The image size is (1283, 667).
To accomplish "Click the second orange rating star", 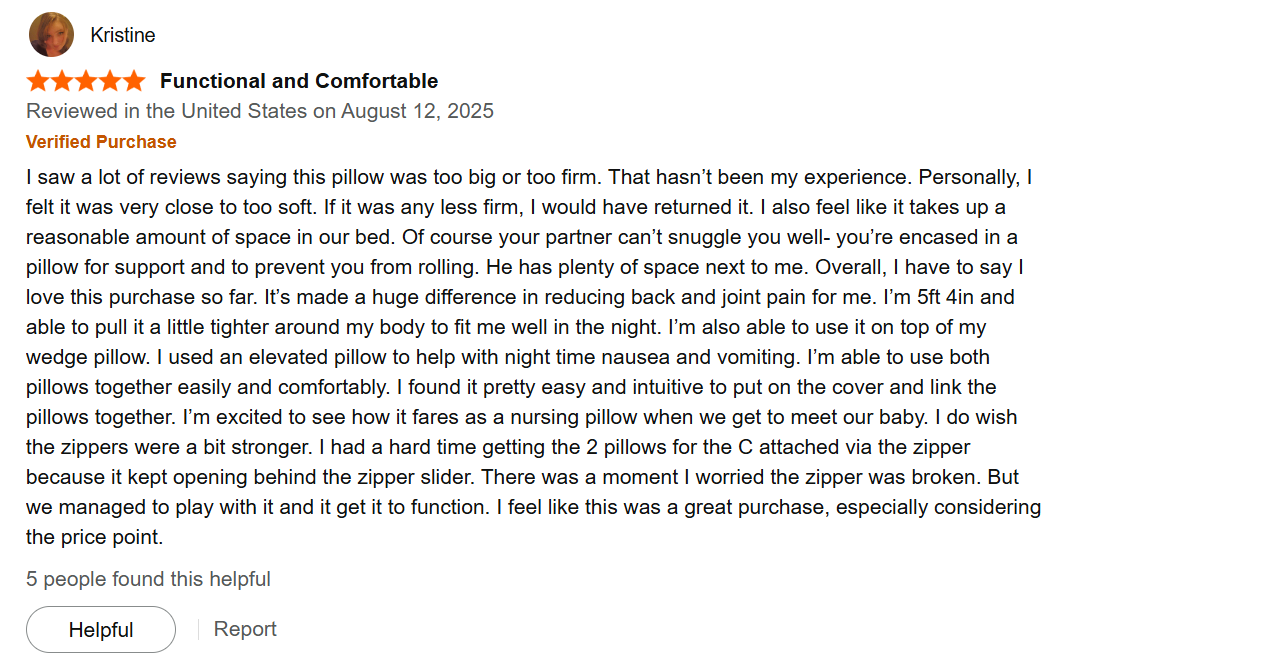I will coord(62,81).
